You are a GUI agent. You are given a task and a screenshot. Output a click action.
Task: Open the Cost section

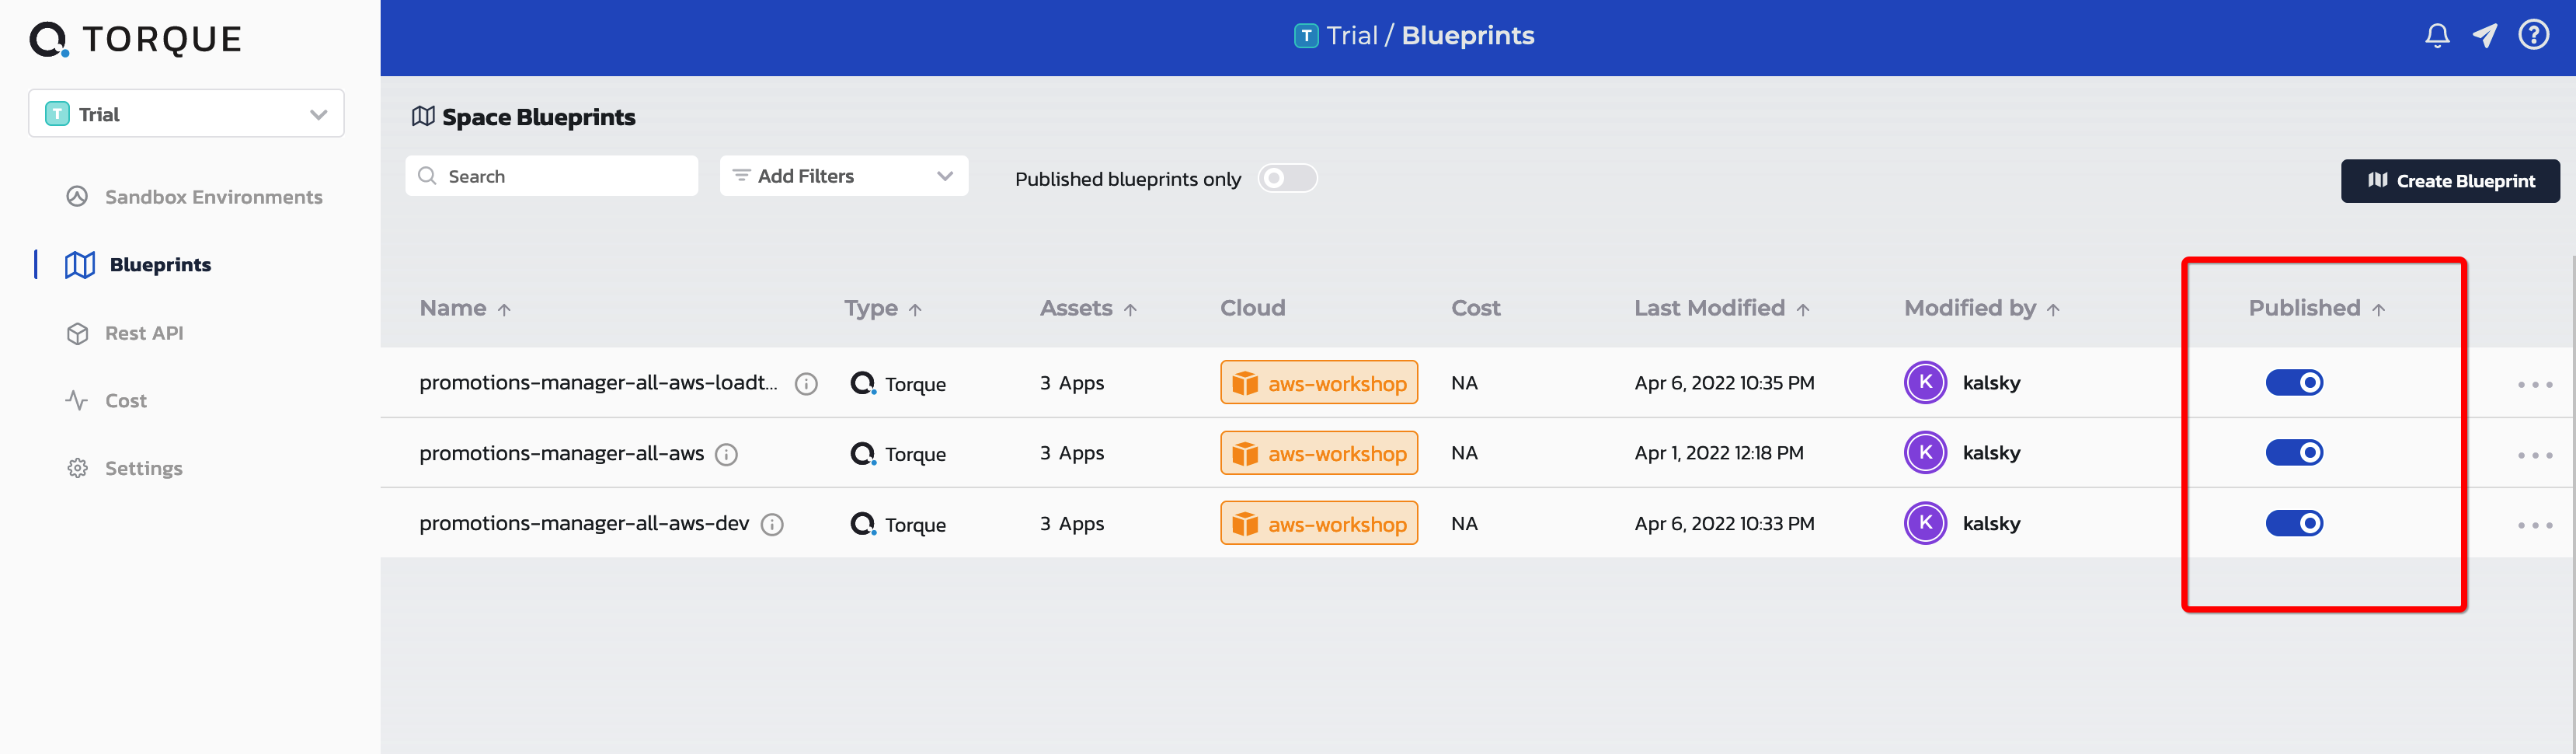[x=106, y=401]
